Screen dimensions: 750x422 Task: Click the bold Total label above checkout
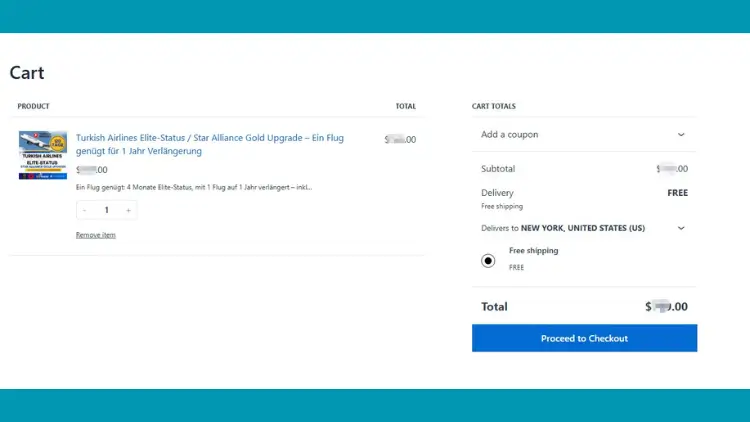(x=494, y=307)
